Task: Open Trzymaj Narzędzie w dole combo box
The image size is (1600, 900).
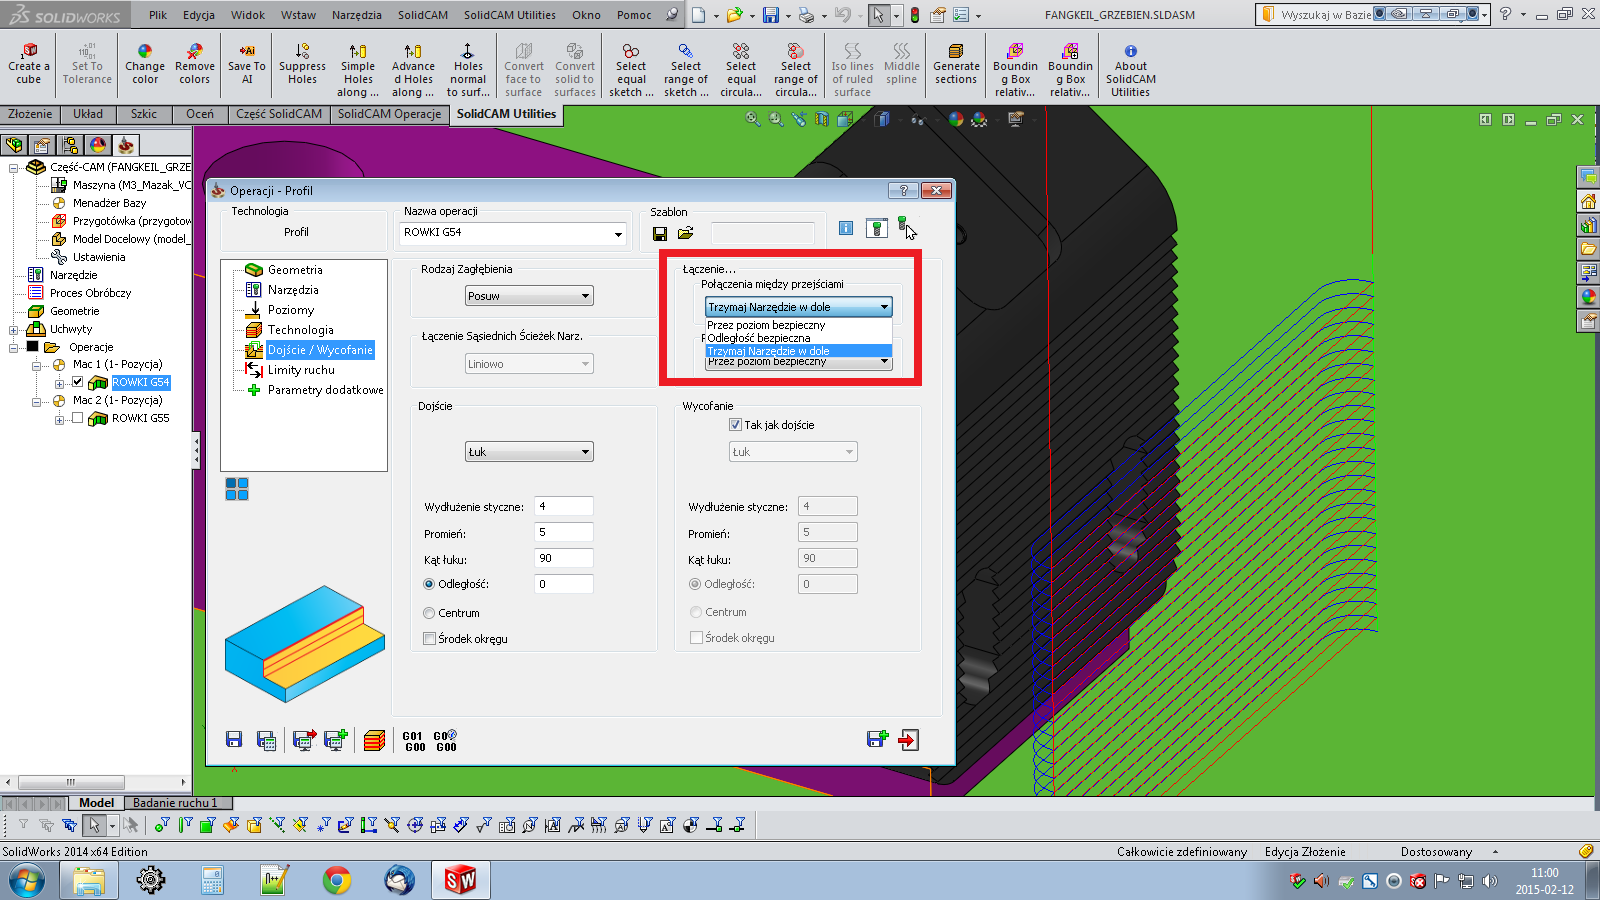Action: pyautogui.click(x=798, y=307)
